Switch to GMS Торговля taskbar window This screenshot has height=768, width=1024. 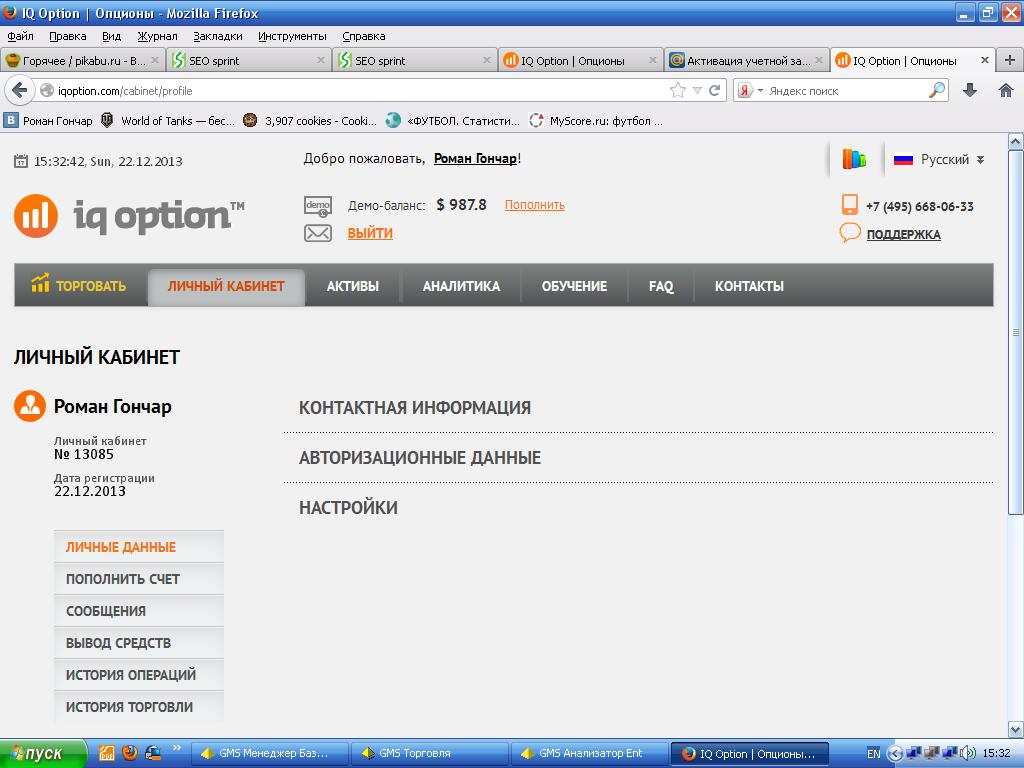tap(430, 753)
